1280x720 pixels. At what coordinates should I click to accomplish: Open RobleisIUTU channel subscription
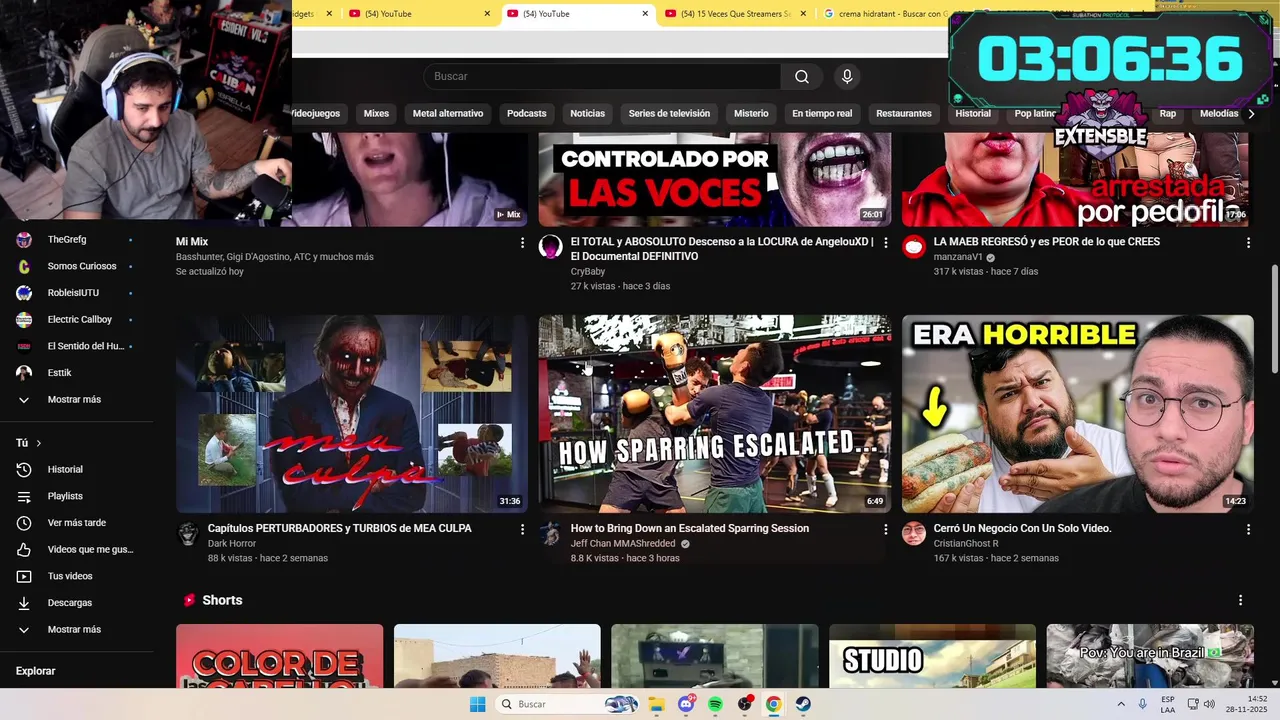[x=75, y=293]
